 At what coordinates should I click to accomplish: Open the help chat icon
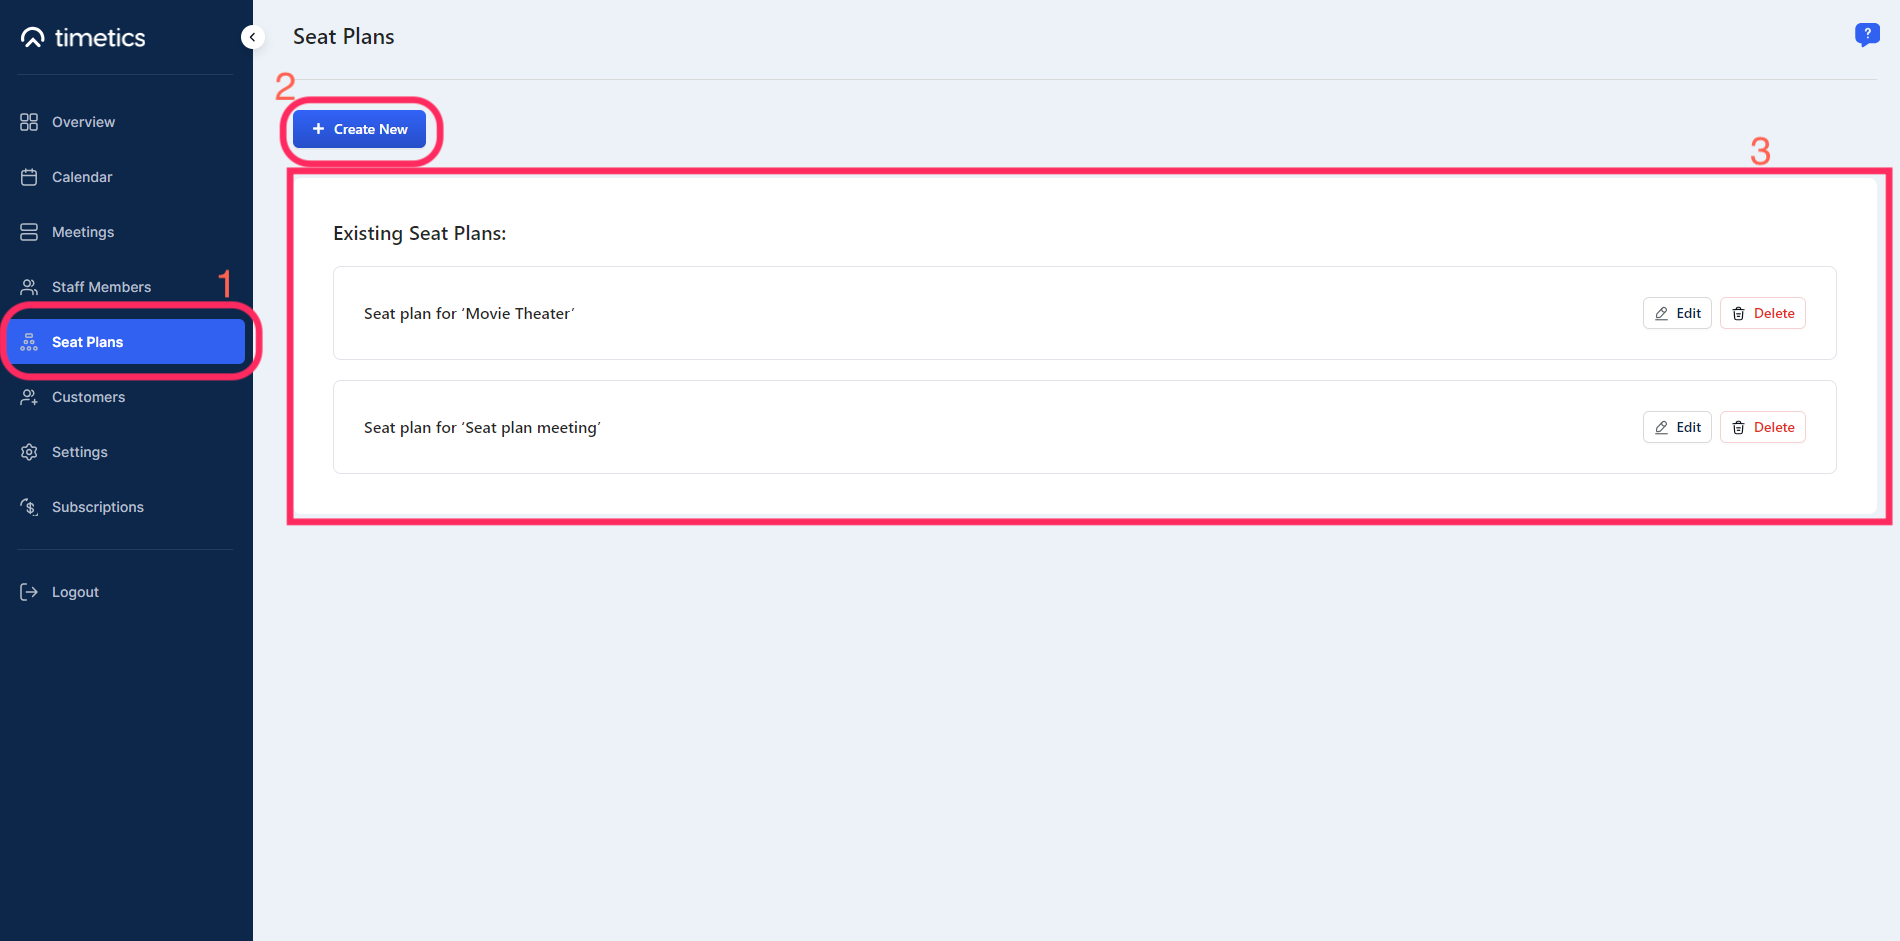tap(1866, 35)
